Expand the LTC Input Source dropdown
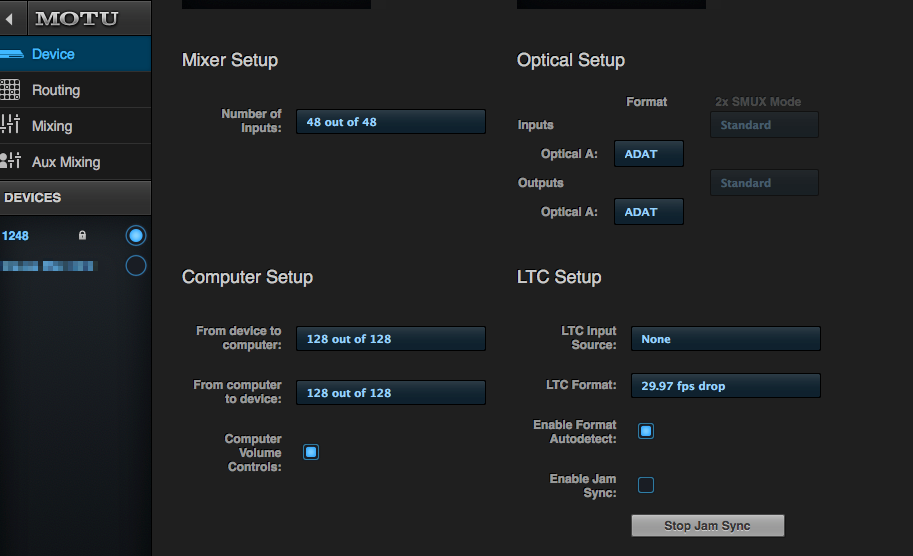Viewport: 913px width, 556px height. 726,339
